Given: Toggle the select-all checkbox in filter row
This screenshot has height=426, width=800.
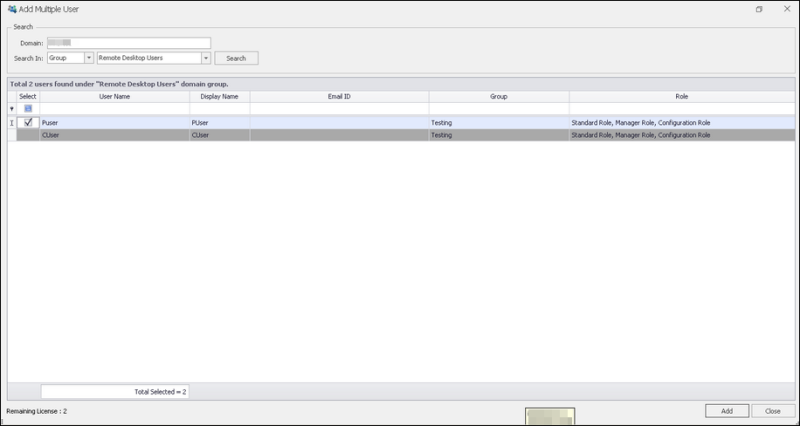Looking at the screenshot, I should pos(28,108).
